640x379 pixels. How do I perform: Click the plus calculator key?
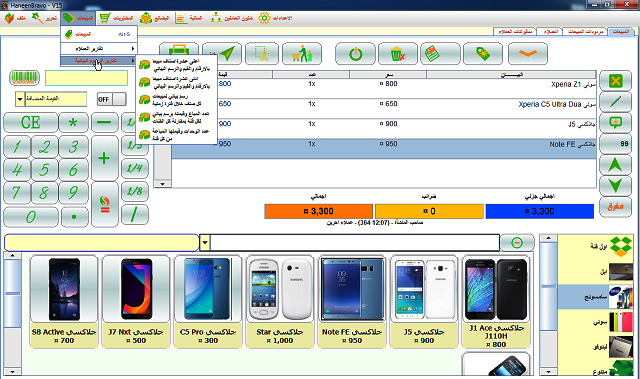click(104, 158)
